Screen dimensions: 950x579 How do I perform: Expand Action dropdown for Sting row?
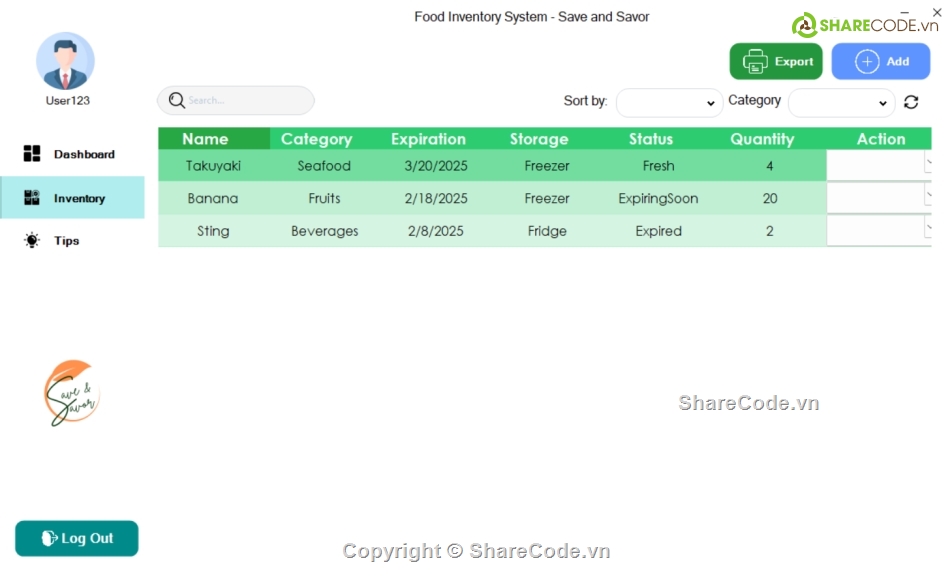(x=927, y=231)
